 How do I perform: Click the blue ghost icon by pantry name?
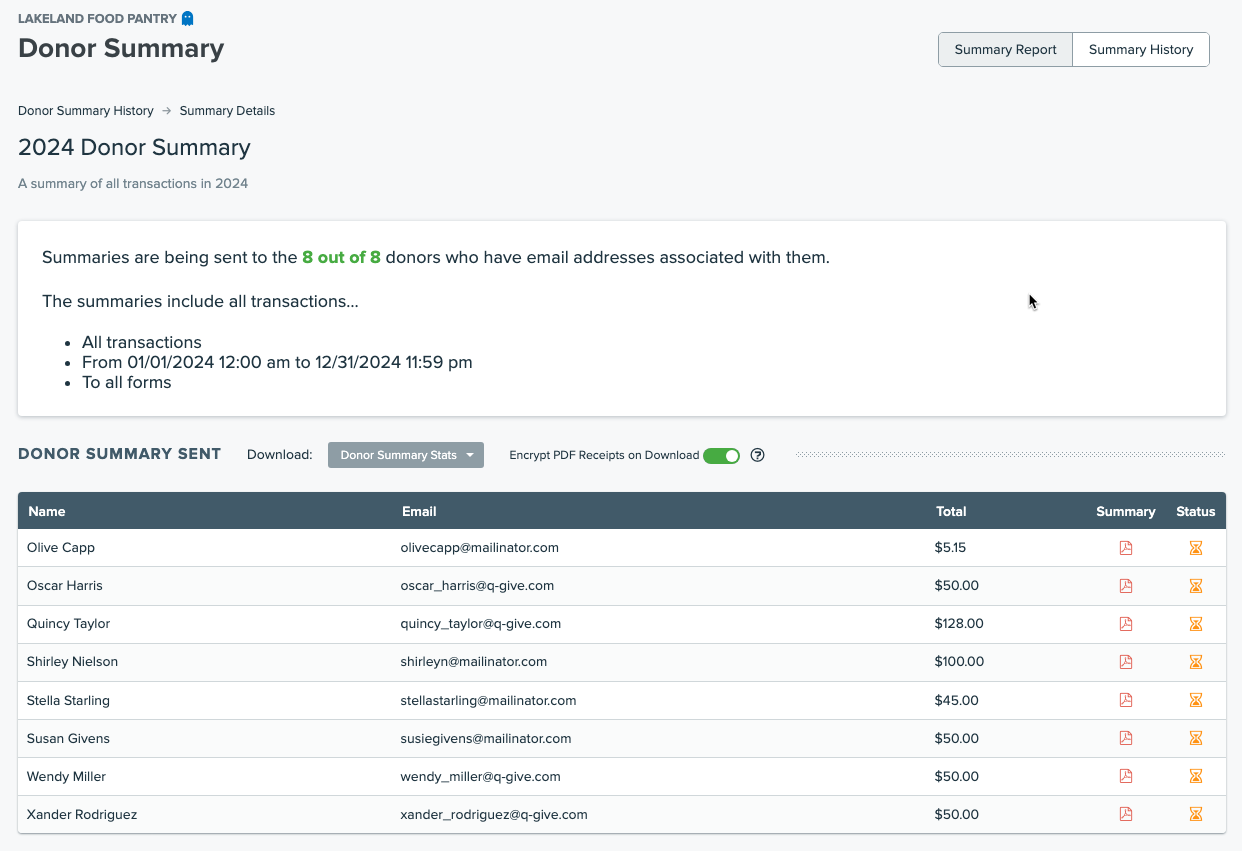click(x=187, y=18)
